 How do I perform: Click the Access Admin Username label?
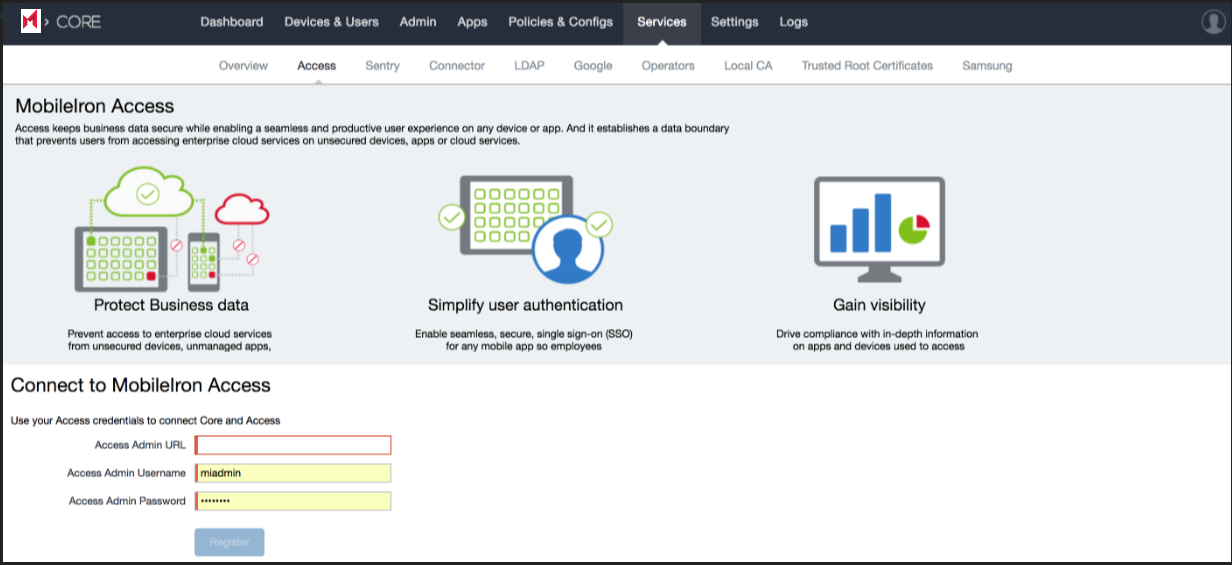[x=126, y=473]
